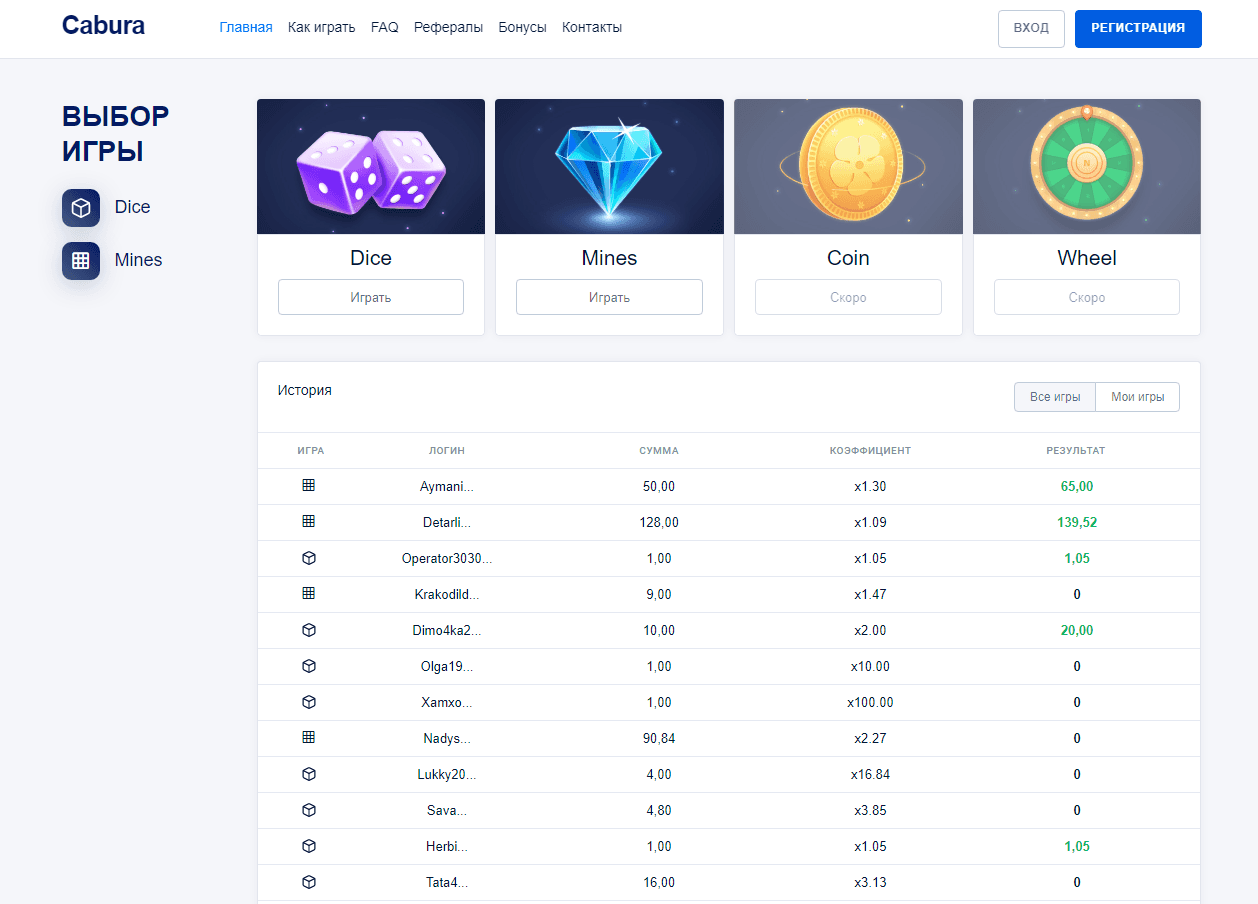Click the Wheel game thumbnail image

tap(1086, 166)
